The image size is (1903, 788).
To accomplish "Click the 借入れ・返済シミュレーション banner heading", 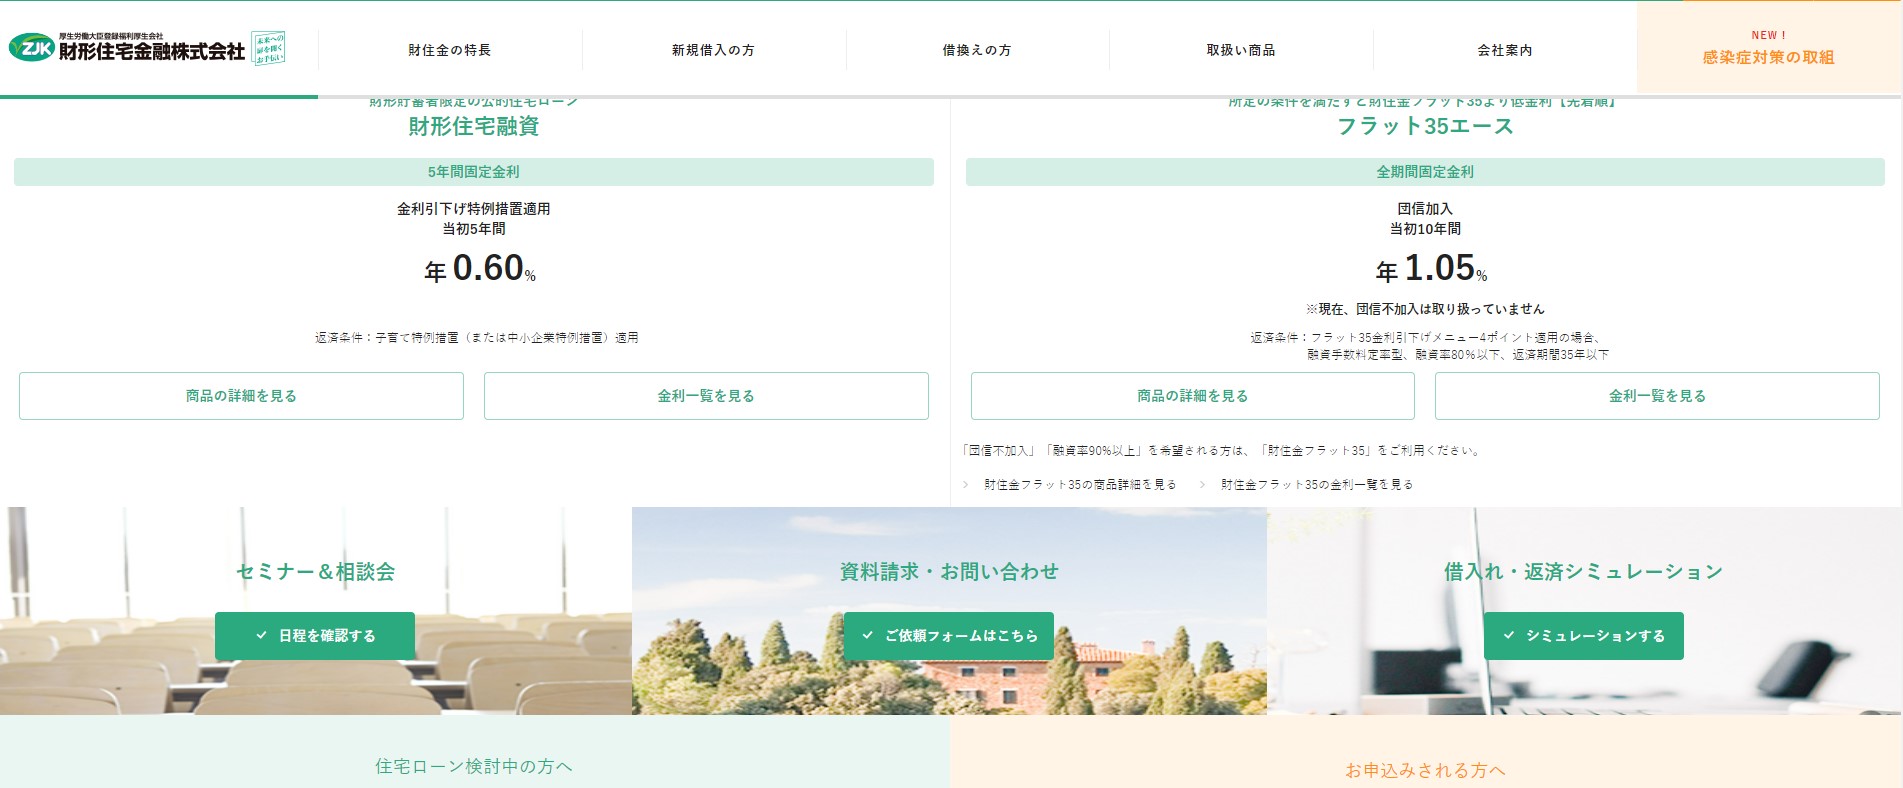I will click(1584, 572).
